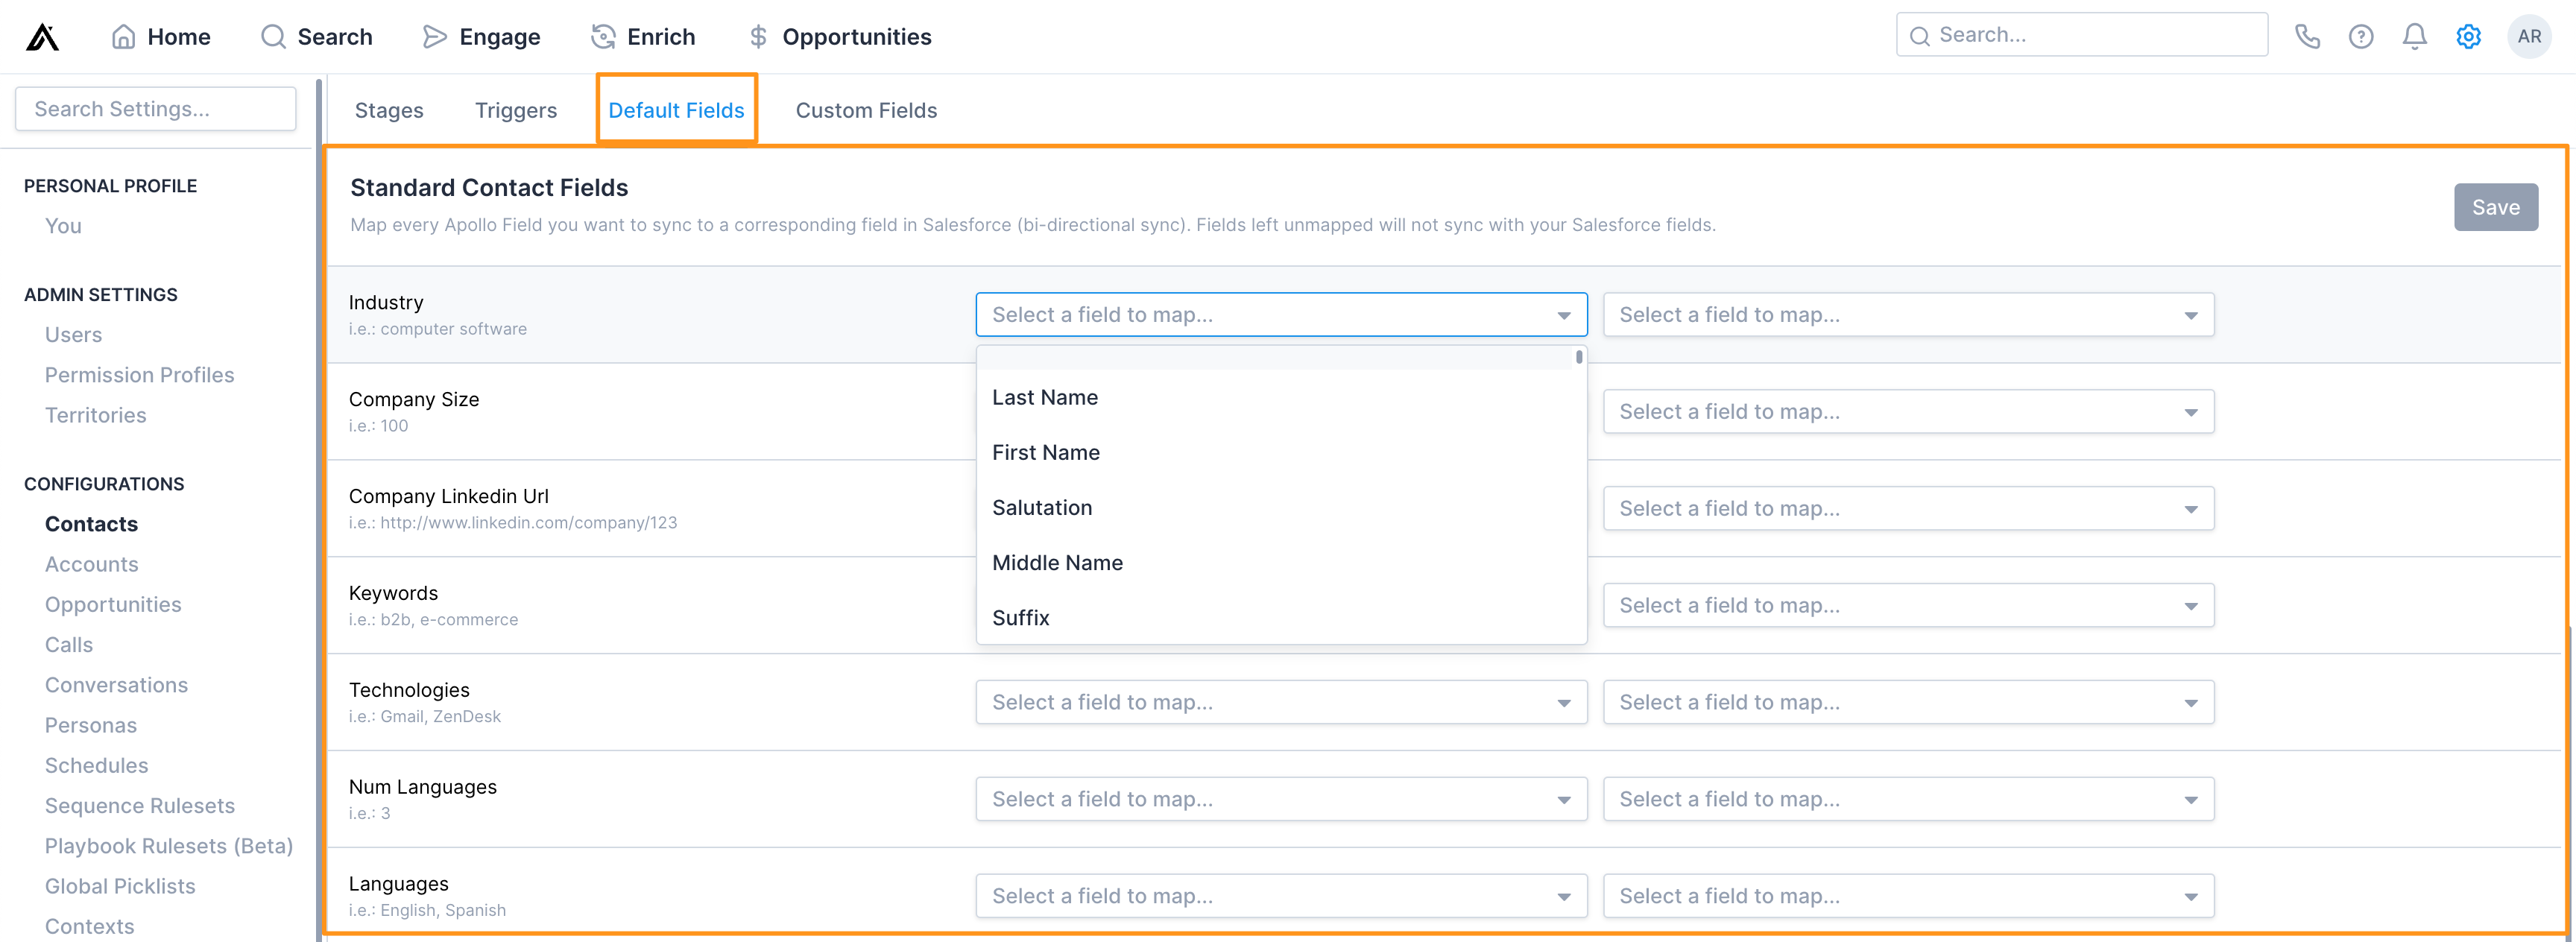The height and width of the screenshot is (942, 2576).
Task: Switch to the Stages tab
Action: tap(389, 110)
